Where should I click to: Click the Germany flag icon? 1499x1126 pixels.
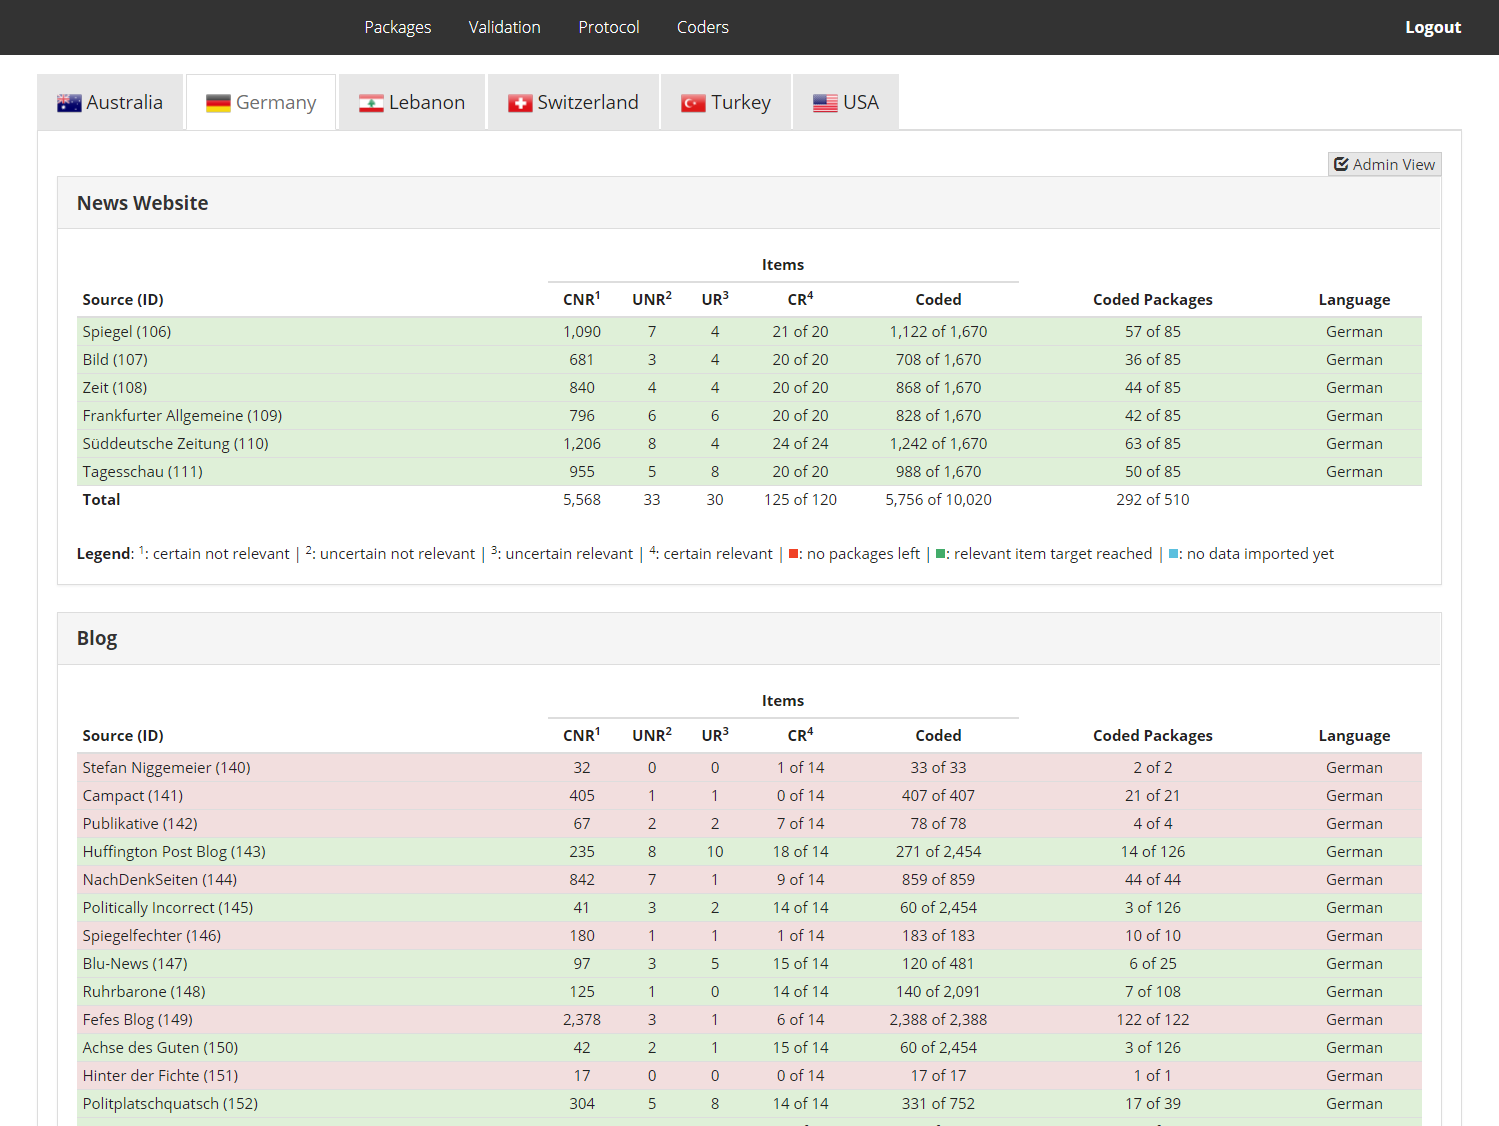pyautogui.click(x=218, y=103)
